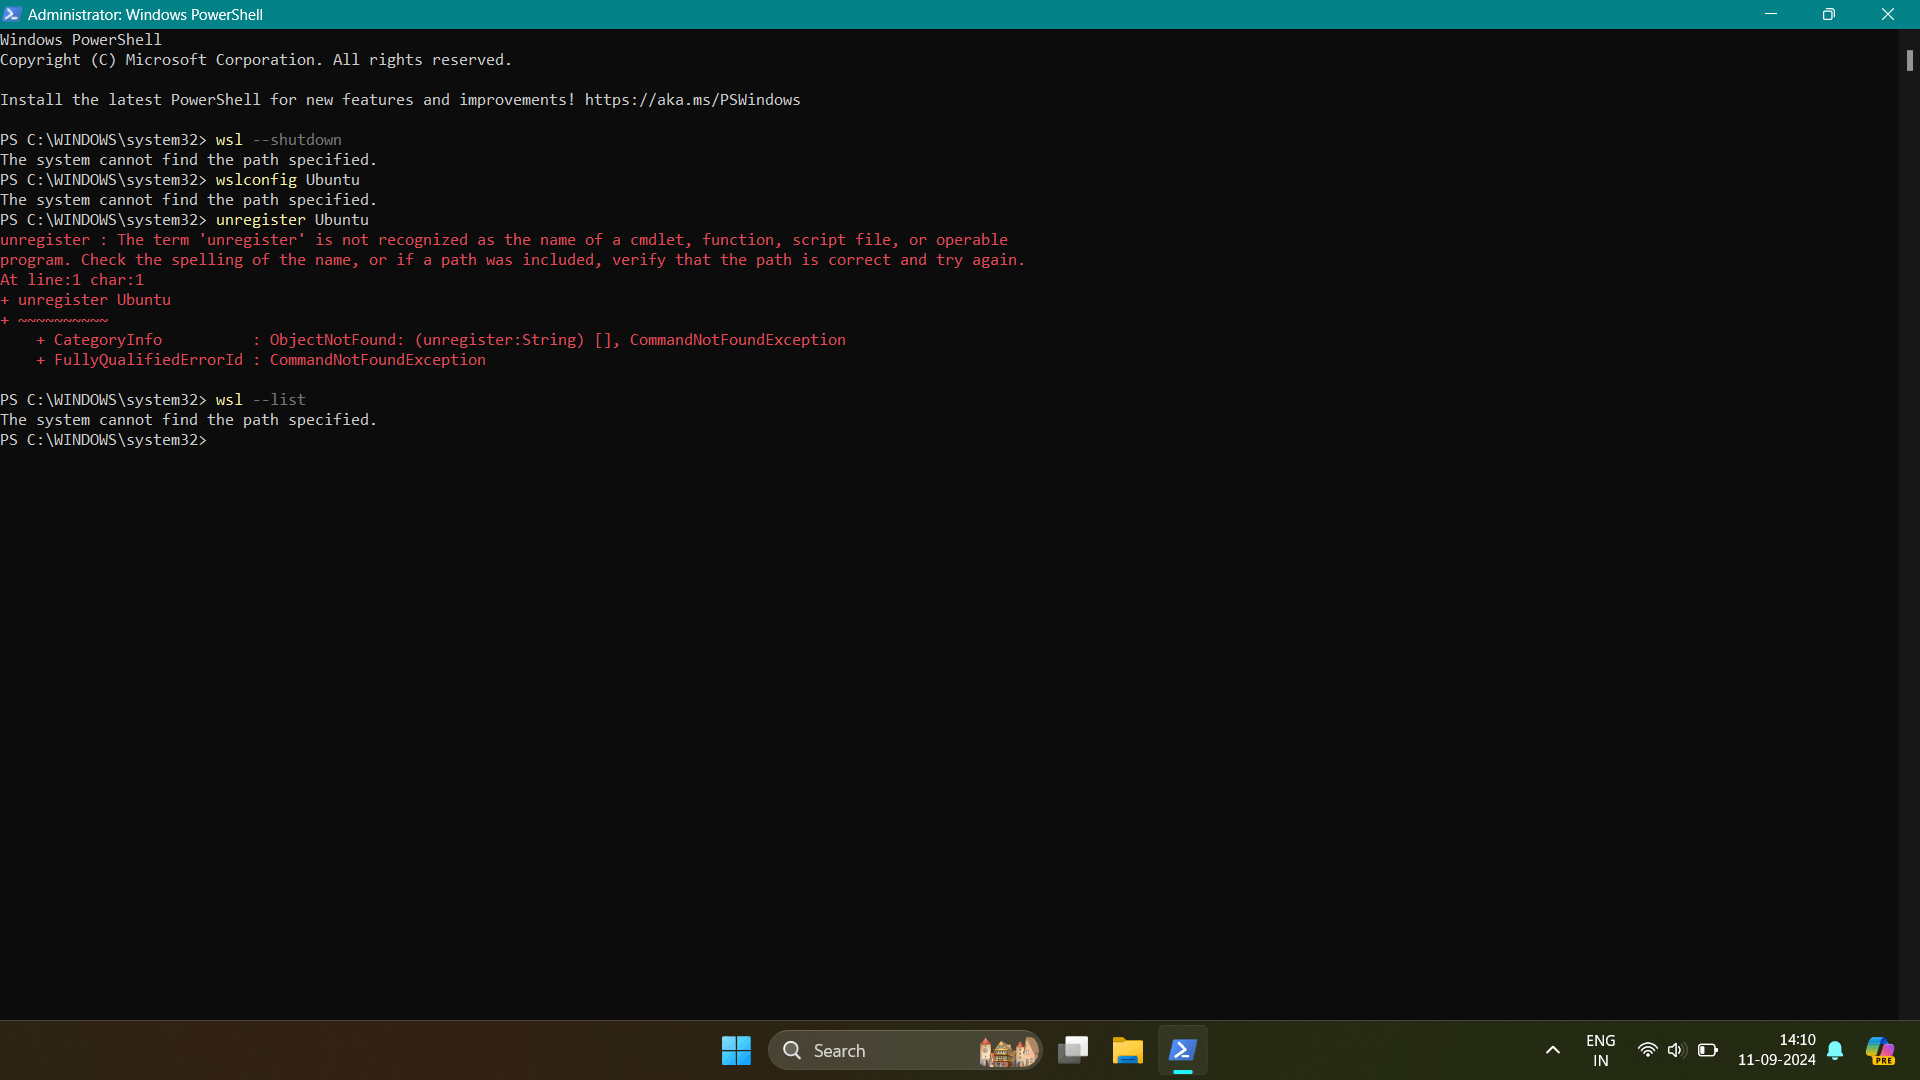Screen dimensions: 1920x1080
Task: Open File Explorer from taskbar
Action: [x=1127, y=1050]
